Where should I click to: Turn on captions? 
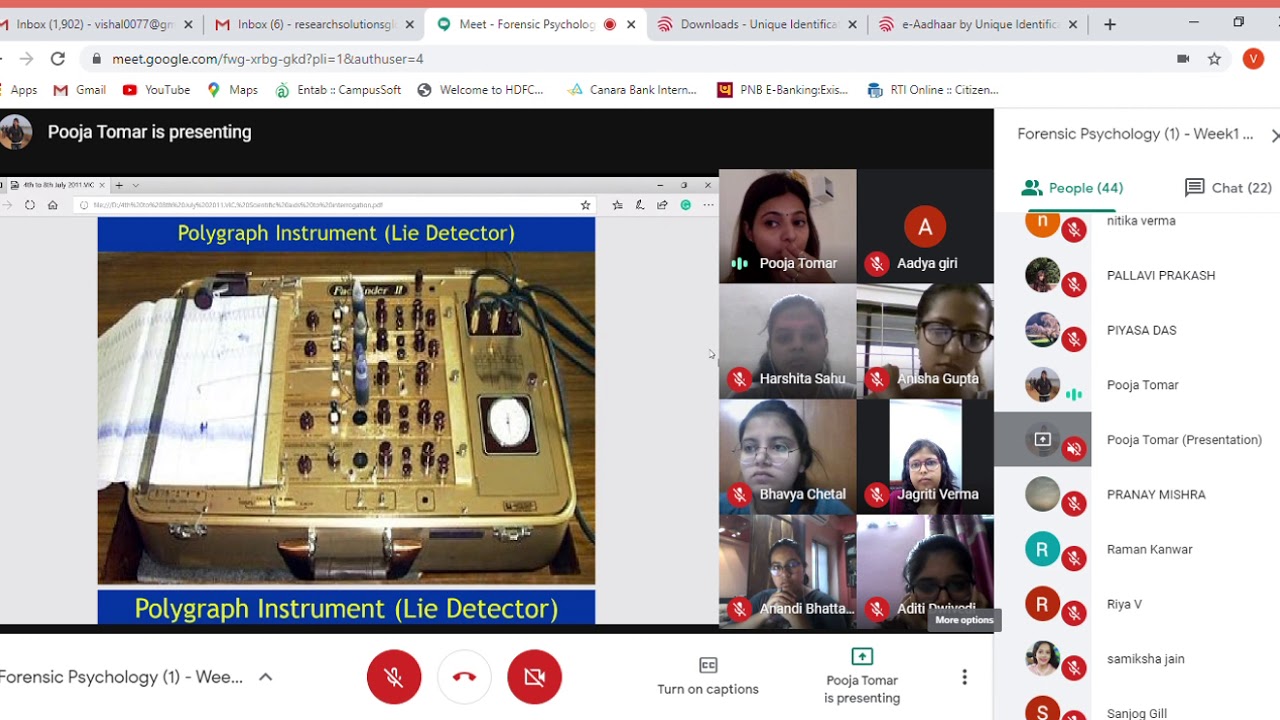click(708, 677)
